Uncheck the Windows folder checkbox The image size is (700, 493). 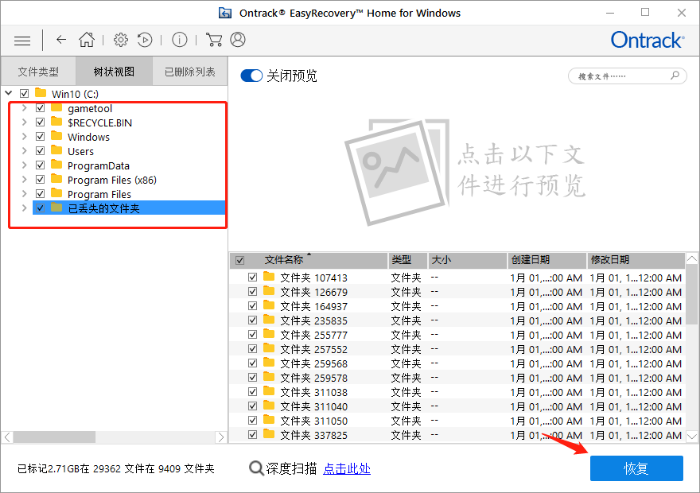pos(40,136)
